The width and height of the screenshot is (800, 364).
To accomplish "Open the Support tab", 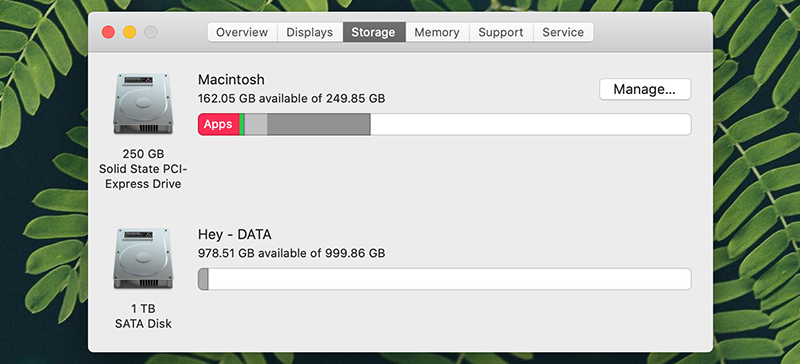I will [501, 32].
